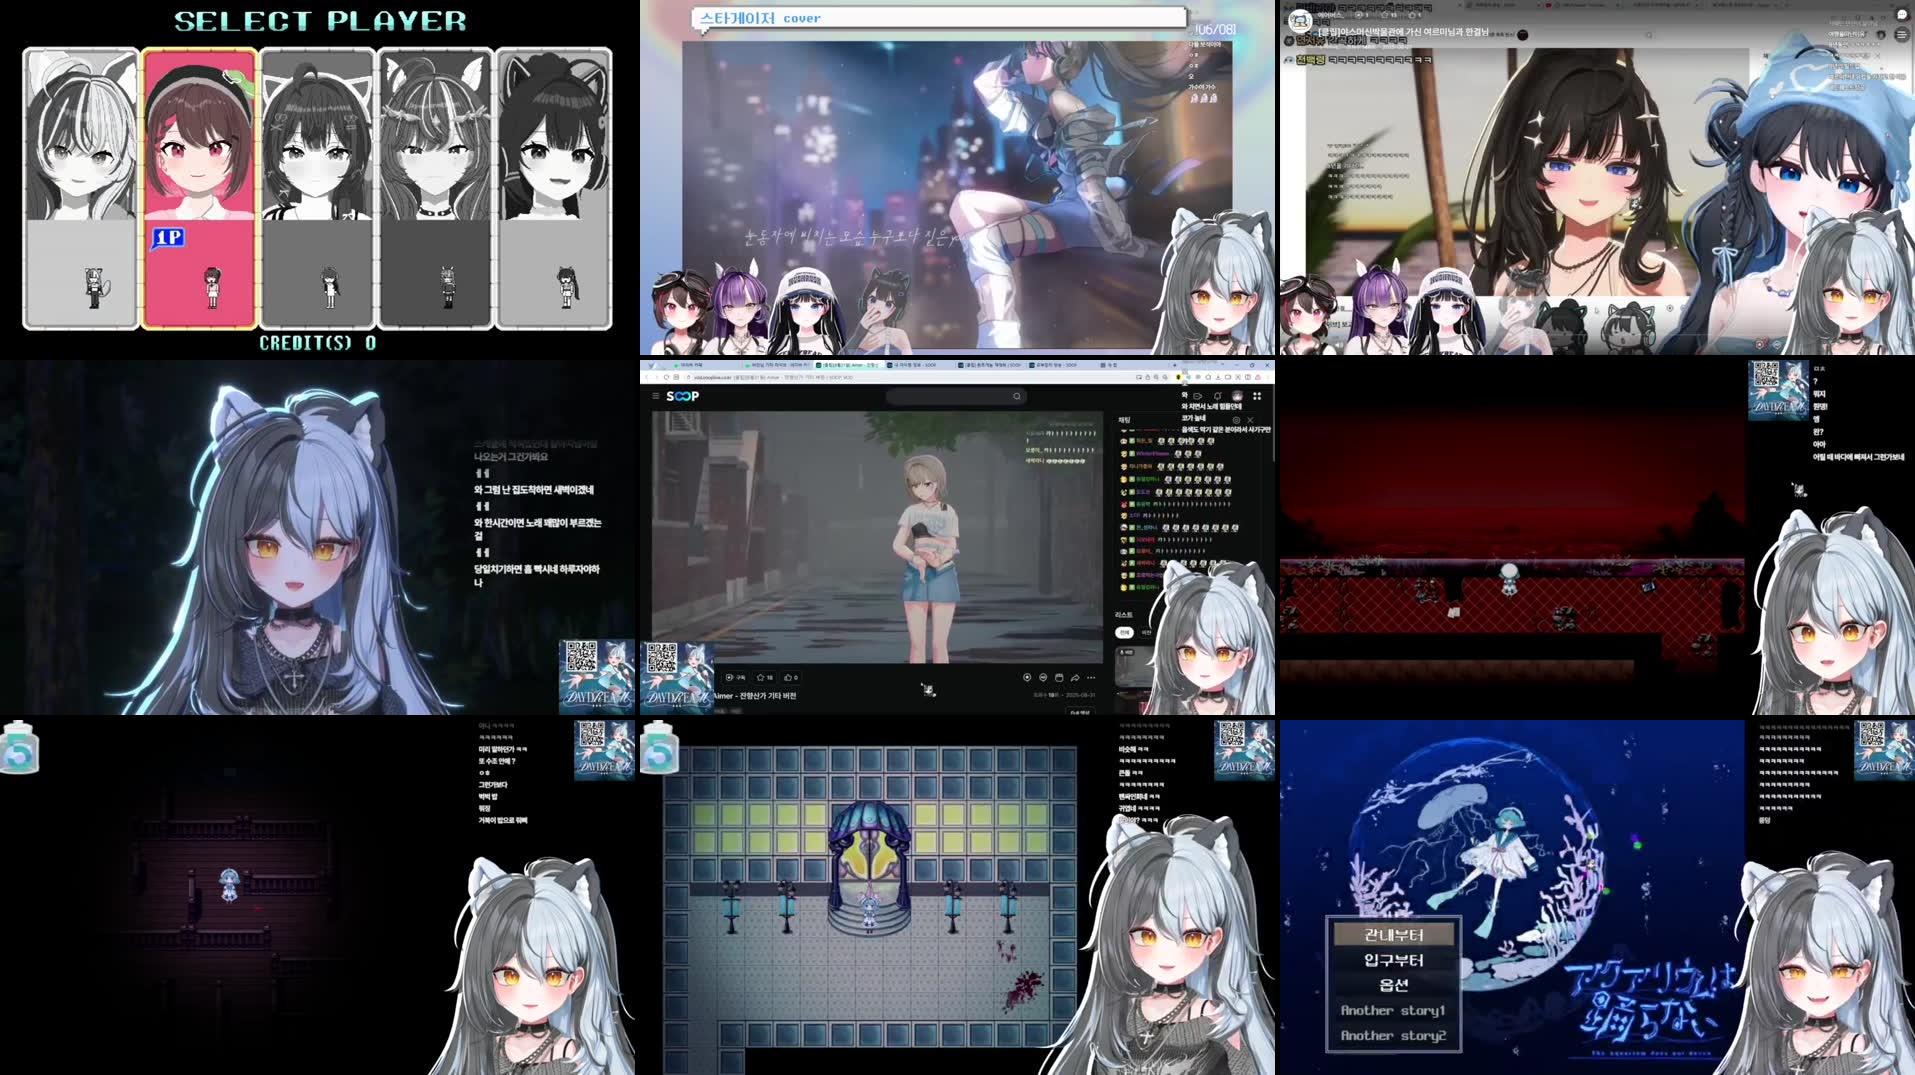Image resolution: width=1915 pixels, height=1075 pixels.
Task: Open the three-dot more options menu
Action: (x=1091, y=678)
